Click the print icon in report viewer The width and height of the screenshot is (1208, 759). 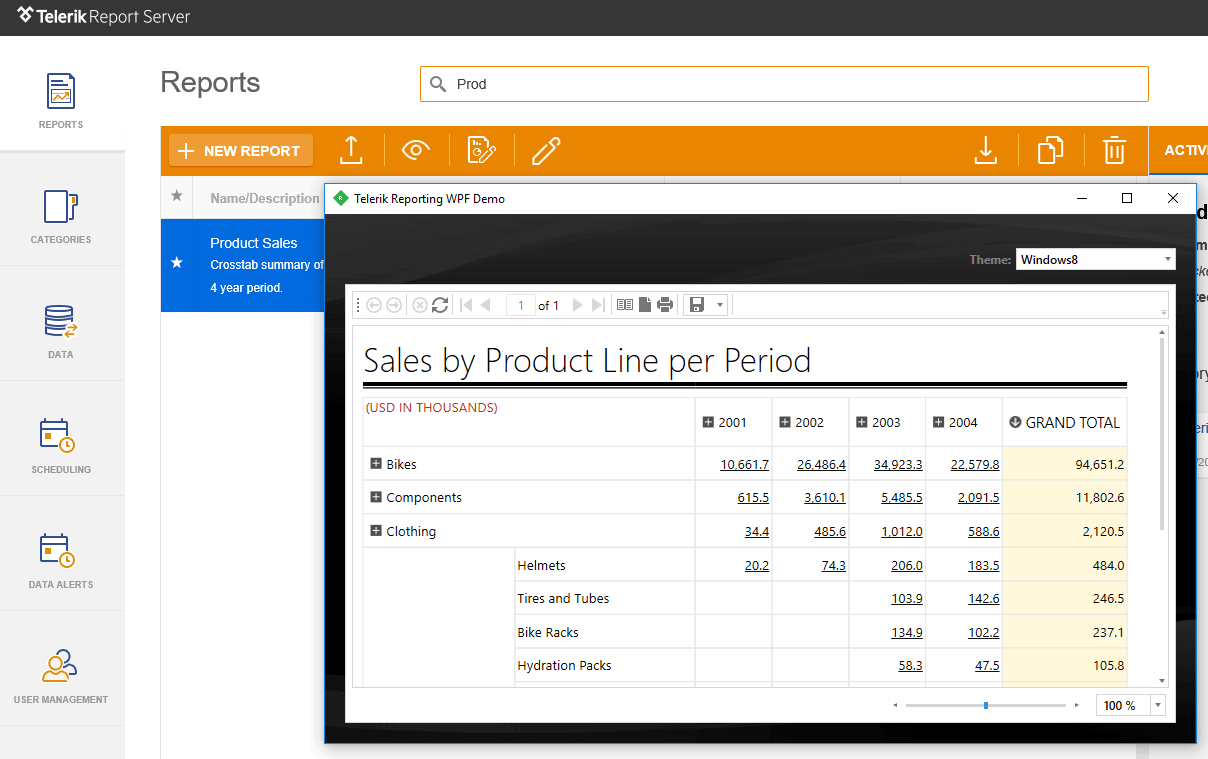tap(665, 305)
